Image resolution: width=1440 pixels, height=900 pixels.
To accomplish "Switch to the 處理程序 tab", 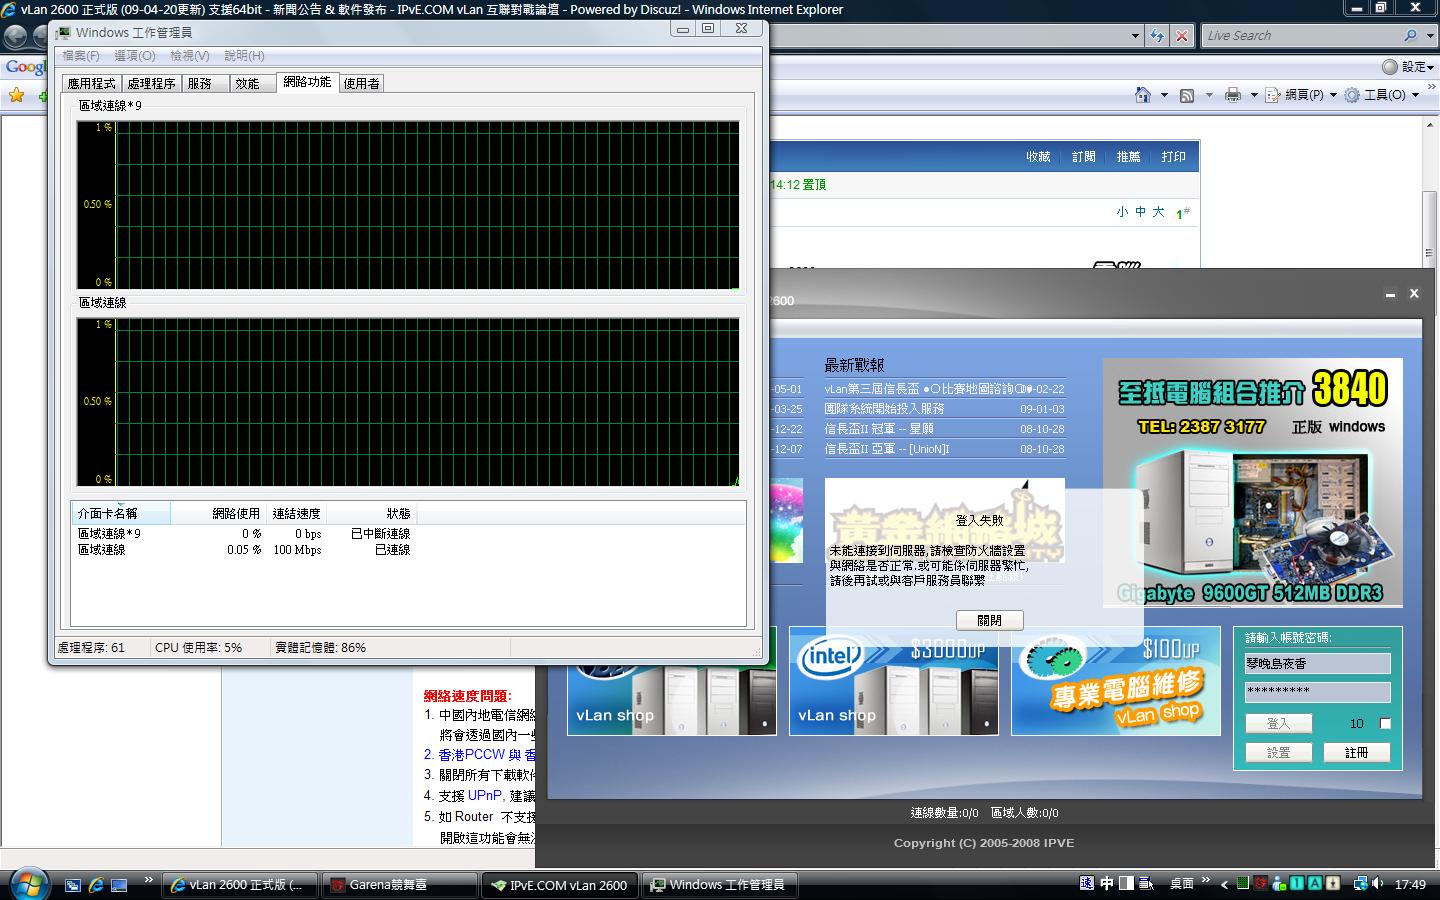I will coord(151,84).
